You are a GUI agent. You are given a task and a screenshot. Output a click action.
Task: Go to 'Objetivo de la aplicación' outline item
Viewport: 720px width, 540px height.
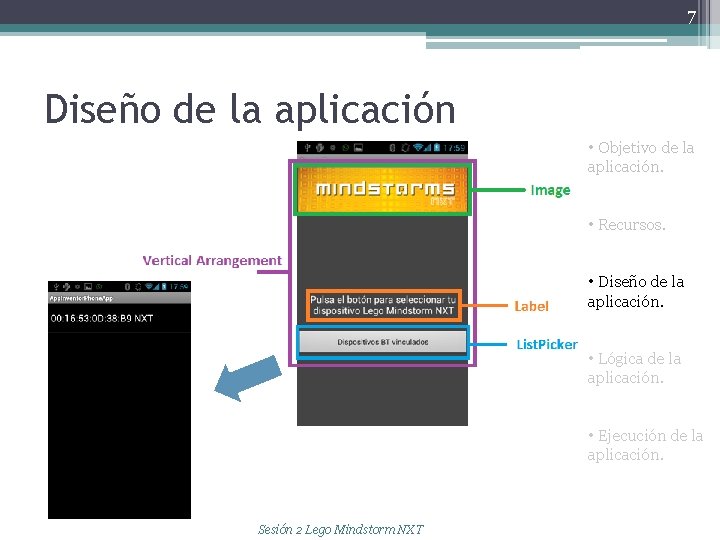point(641,157)
